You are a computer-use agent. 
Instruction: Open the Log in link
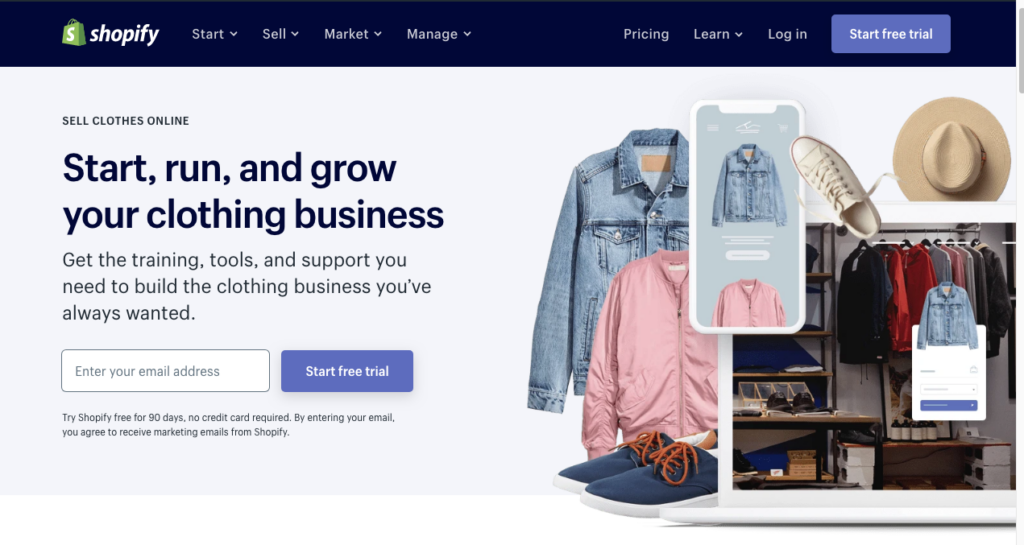[x=787, y=34]
